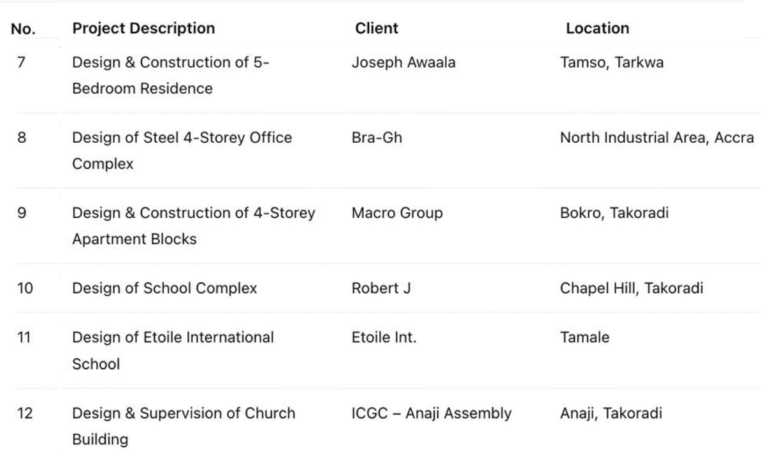Select the Tamale location cell
The image size is (768, 454).
click(584, 338)
